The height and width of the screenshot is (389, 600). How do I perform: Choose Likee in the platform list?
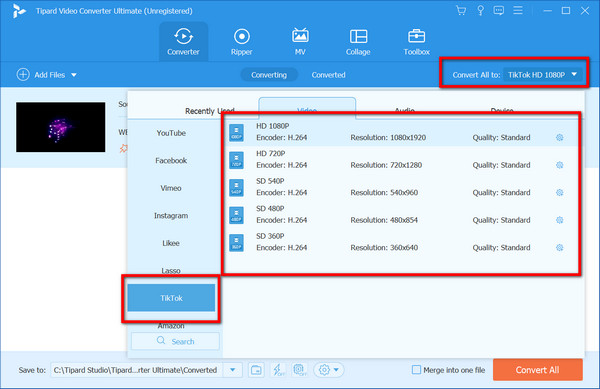click(x=171, y=243)
